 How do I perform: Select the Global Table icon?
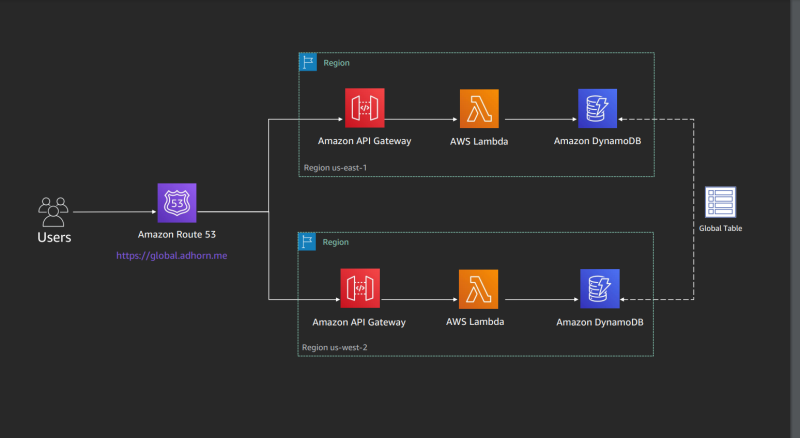(x=720, y=203)
